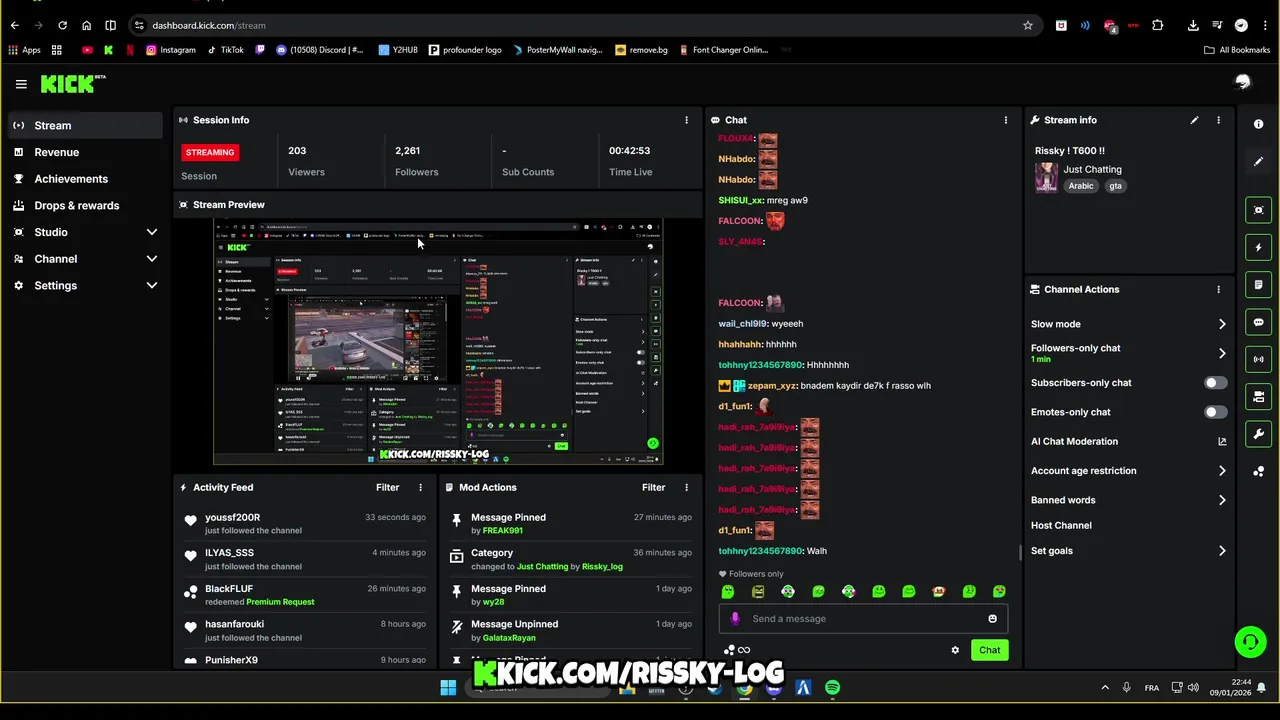The height and width of the screenshot is (720, 1280).
Task: Bookmark this page with the star icon
Action: pyautogui.click(x=1027, y=25)
